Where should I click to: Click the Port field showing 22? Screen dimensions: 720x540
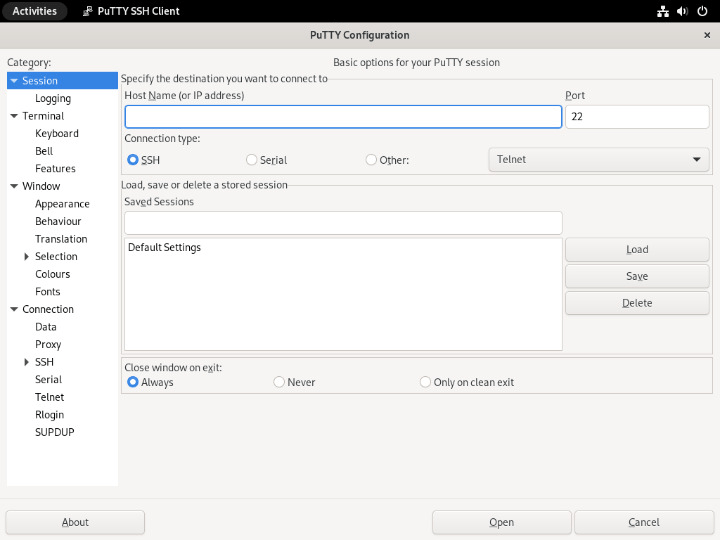[637, 117]
